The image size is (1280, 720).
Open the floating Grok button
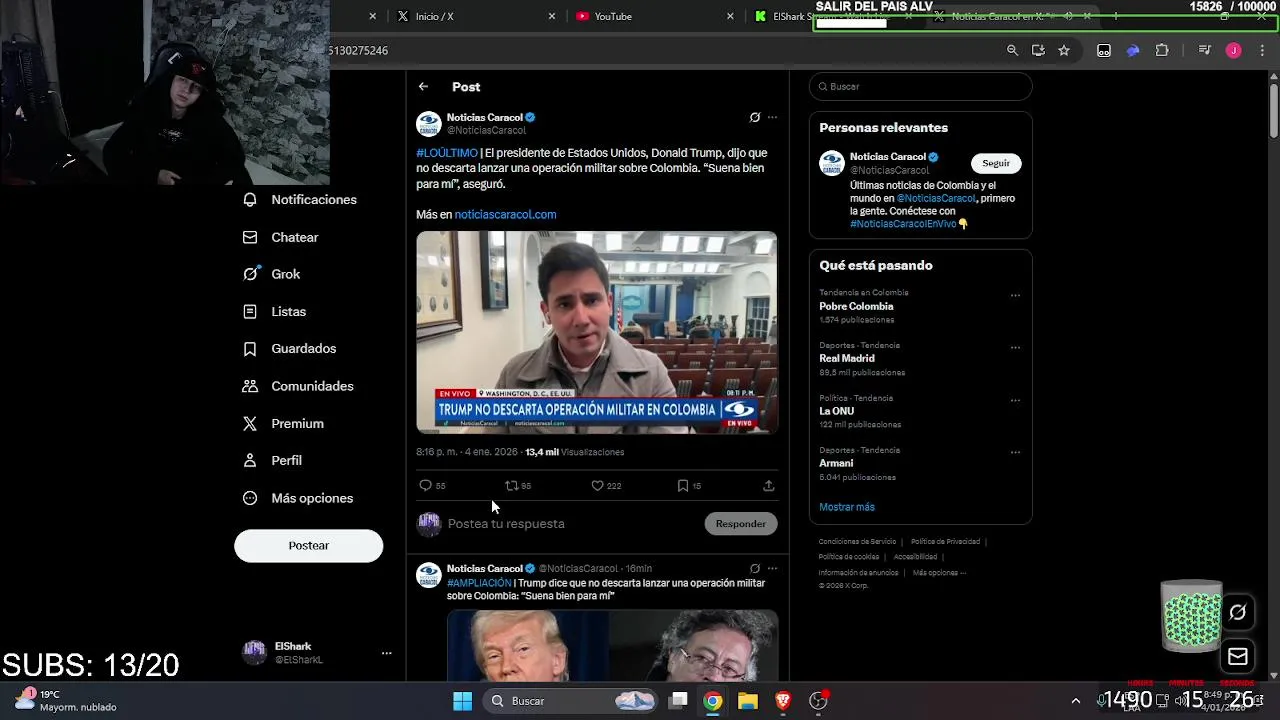coord(1237,613)
